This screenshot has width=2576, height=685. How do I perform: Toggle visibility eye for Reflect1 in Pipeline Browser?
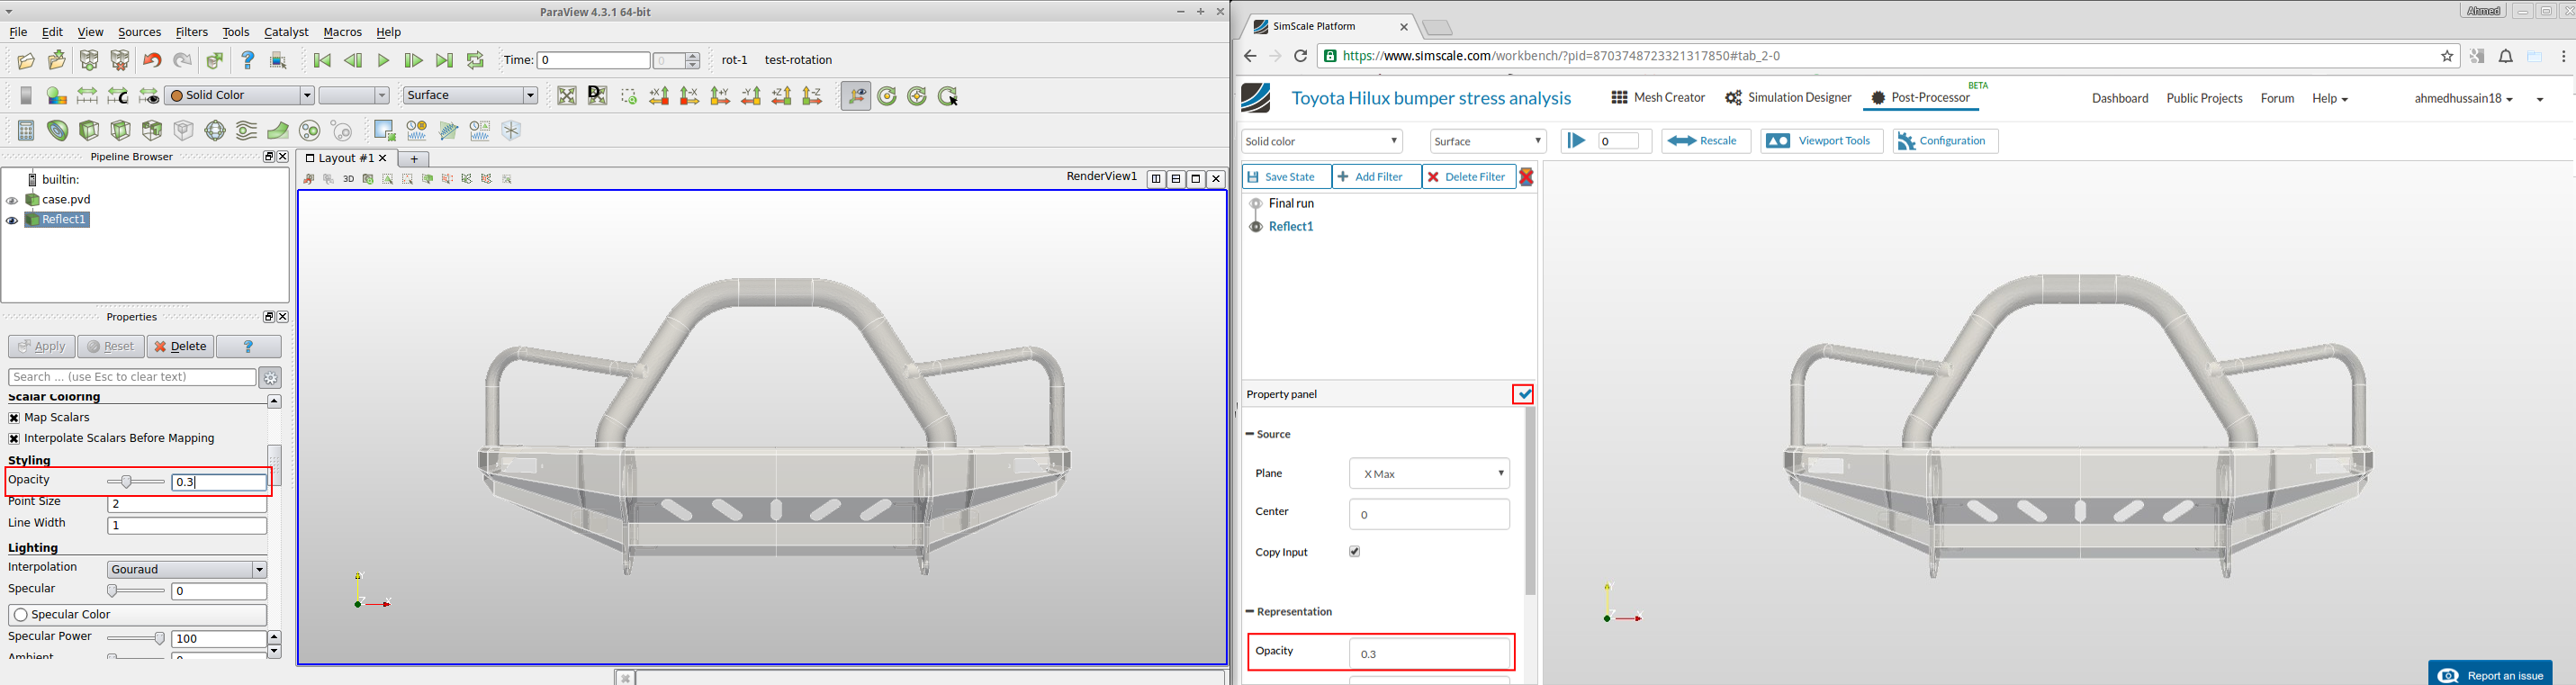[12, 221]
